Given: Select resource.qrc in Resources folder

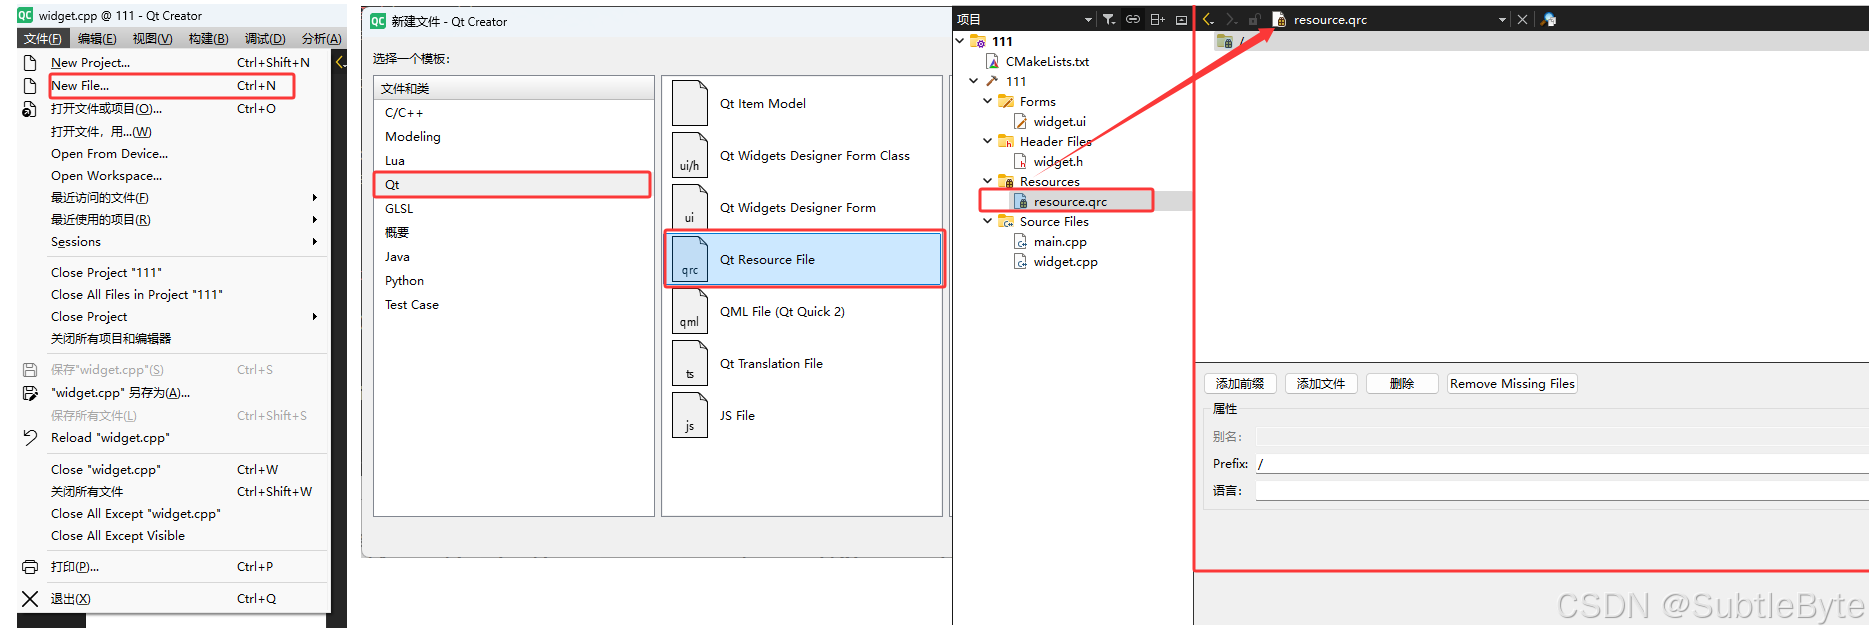Looking at the screenshot, I should coord(1070,201).
